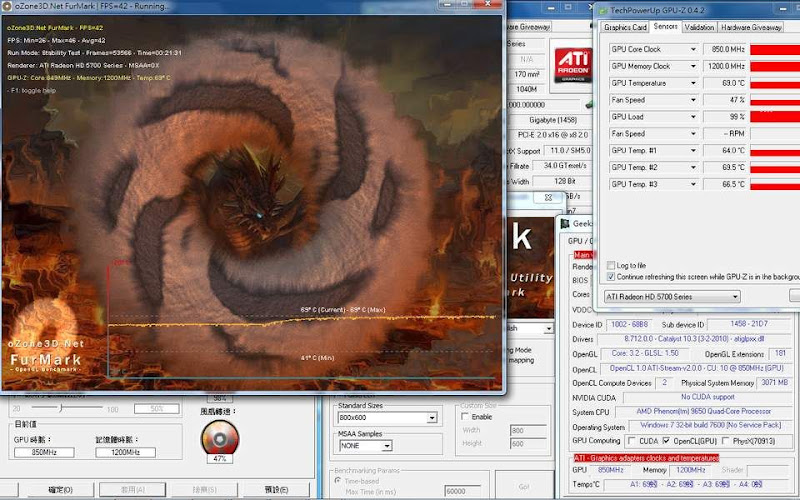800x500 pixels.
Task: Check the CUDA GPU Computing checkbox
Action: (632, 440)
